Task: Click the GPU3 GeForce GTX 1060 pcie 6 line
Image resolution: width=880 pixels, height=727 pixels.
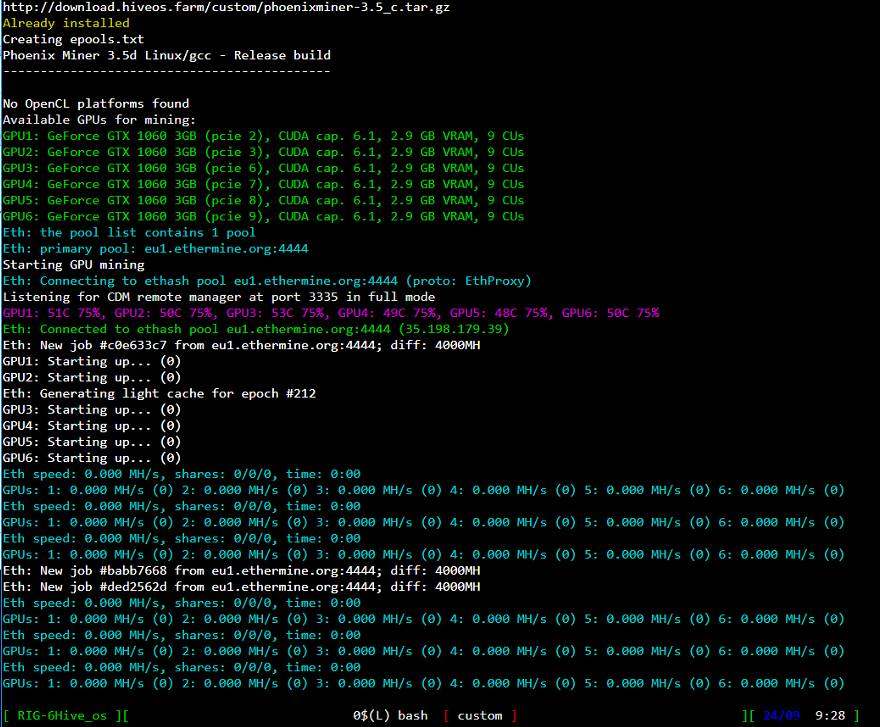Action: click(x=263, y=168)
